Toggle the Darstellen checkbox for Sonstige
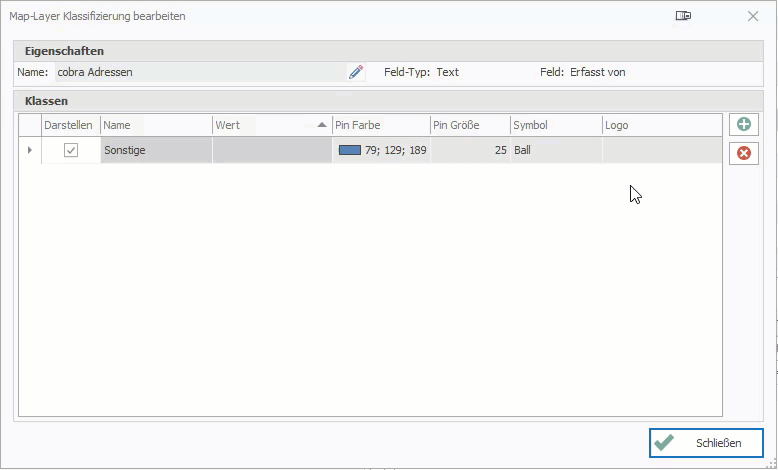 [71, 150]
